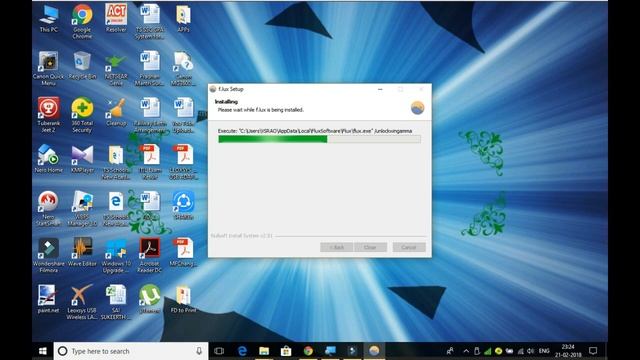Image resolution: width=640 pixels, height=360 pixels.
Task: Click the f.lux installation progress bar
Action: [319, 139]
